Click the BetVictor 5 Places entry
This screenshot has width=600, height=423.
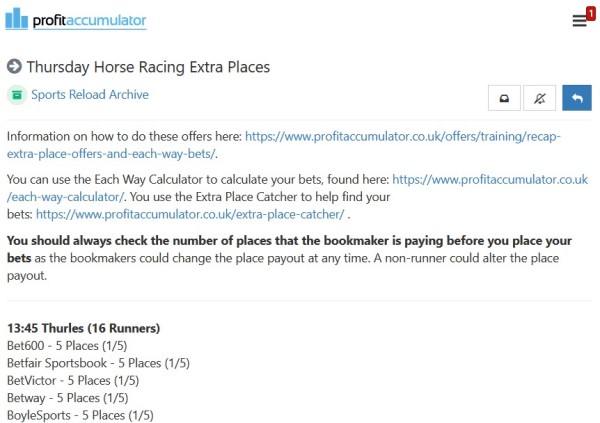click(72, 380)
